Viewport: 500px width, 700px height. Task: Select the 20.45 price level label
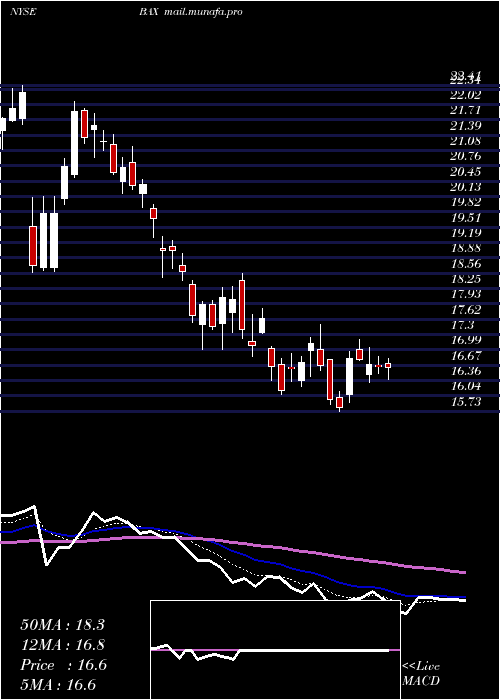465,172
